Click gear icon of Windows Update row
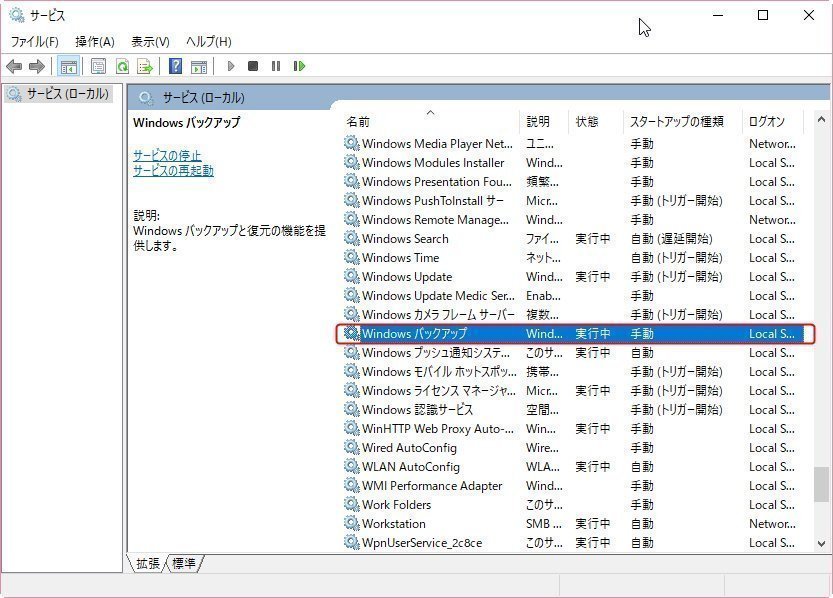833x598 pixels. pos(351,276)
